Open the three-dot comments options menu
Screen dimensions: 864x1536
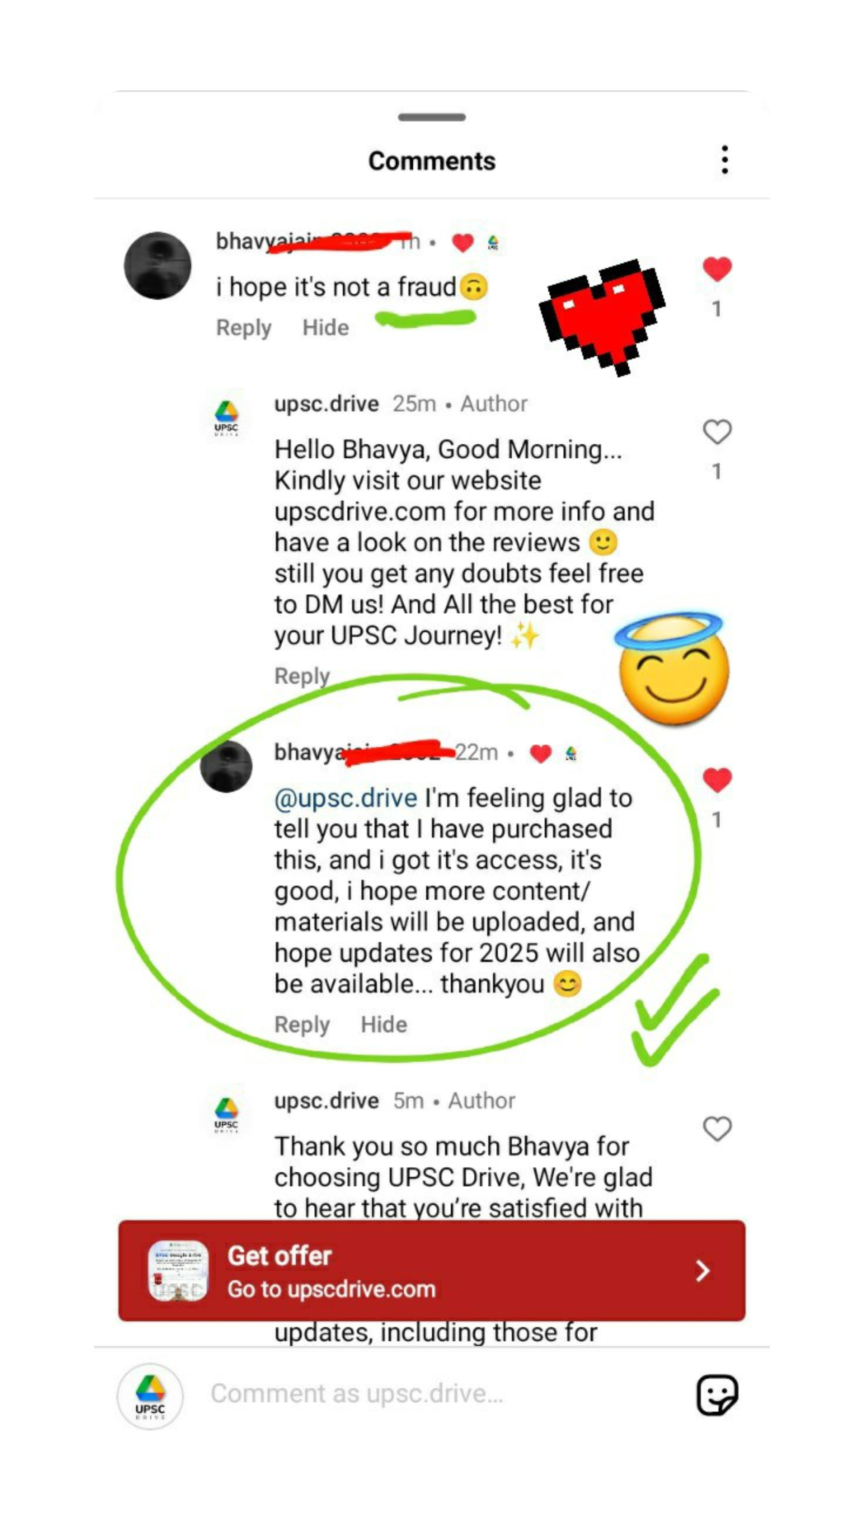[x=724, y=160]
